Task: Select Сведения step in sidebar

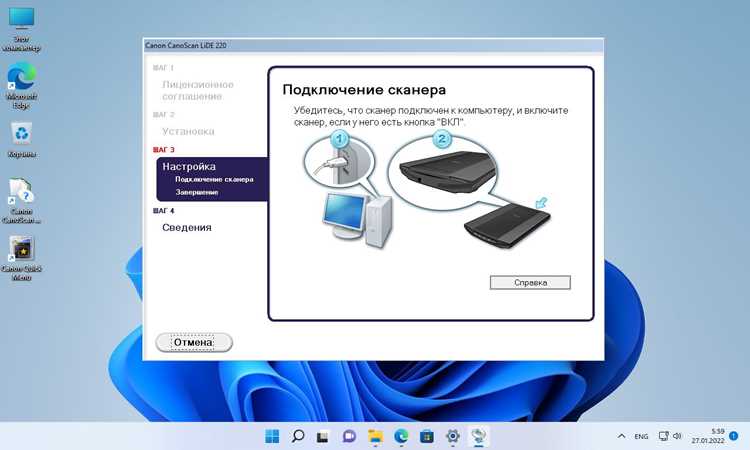Action: point(187,228)
